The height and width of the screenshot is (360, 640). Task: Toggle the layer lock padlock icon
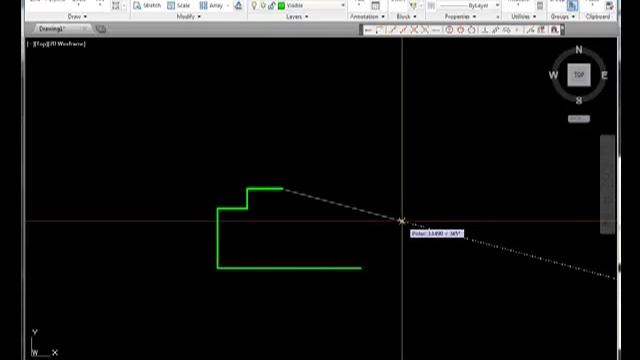point(271,5)
